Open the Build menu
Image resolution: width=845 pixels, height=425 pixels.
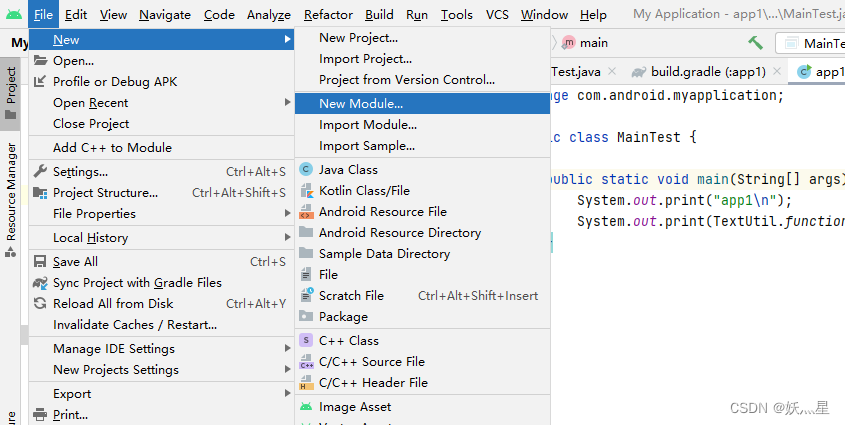pyautogui.click(x=379, y=15)
